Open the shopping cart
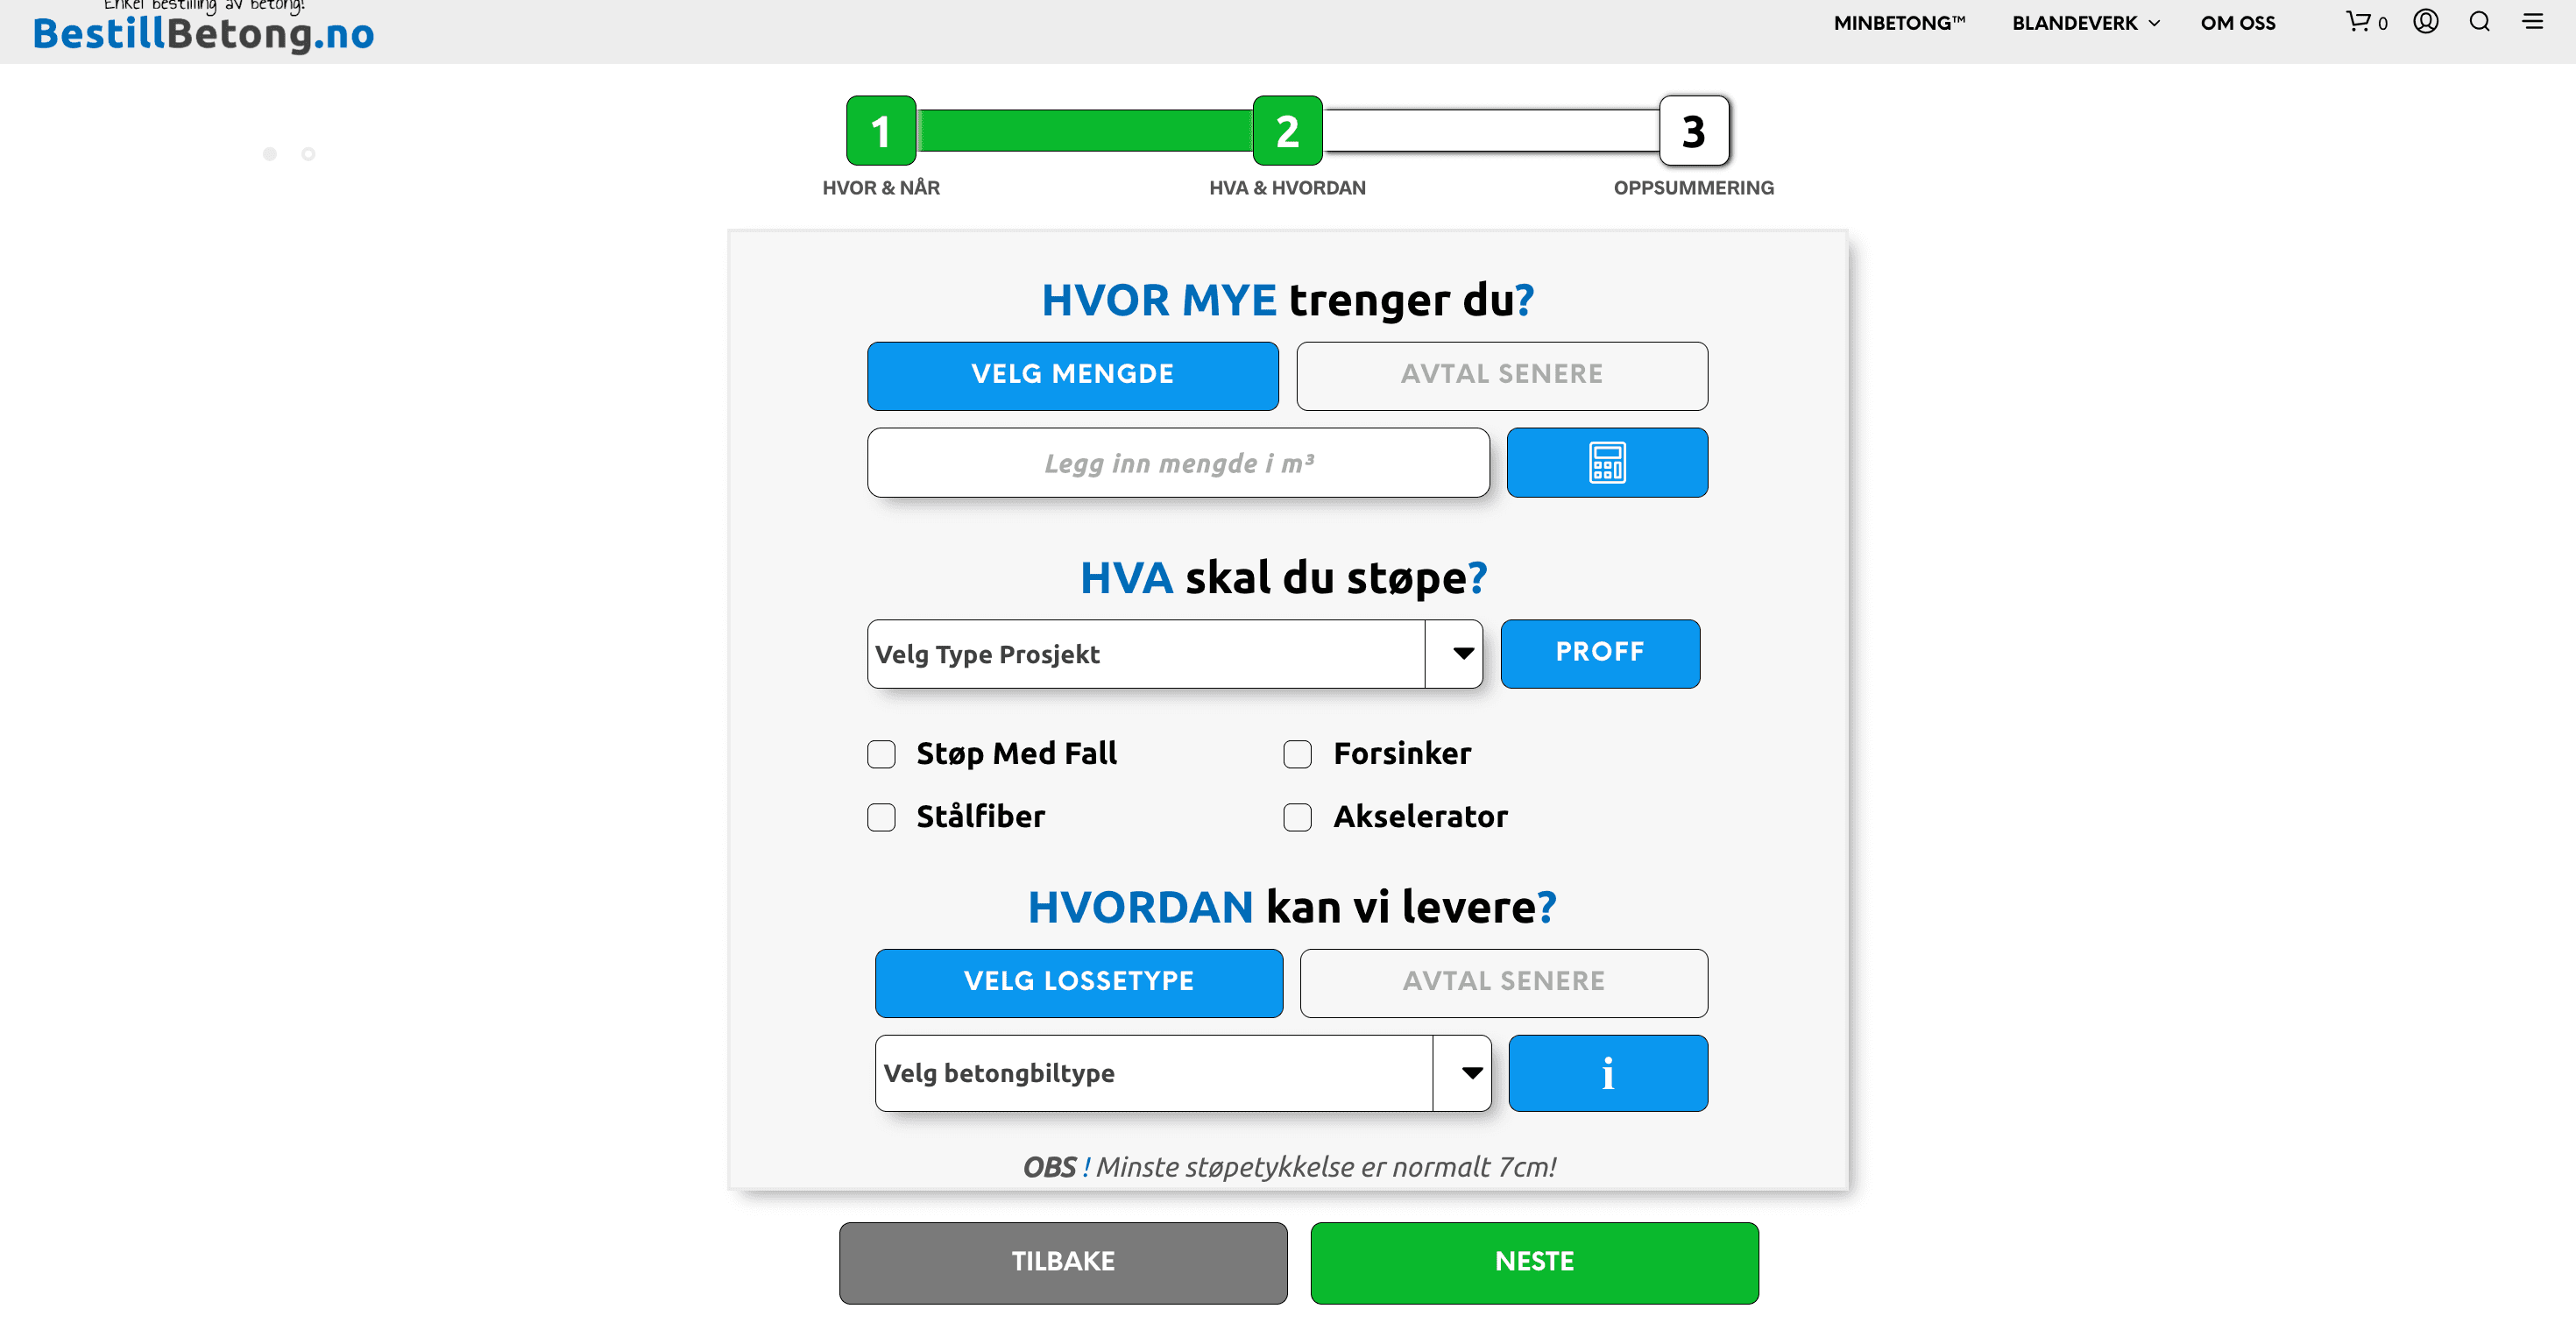 coord(2362,22)
